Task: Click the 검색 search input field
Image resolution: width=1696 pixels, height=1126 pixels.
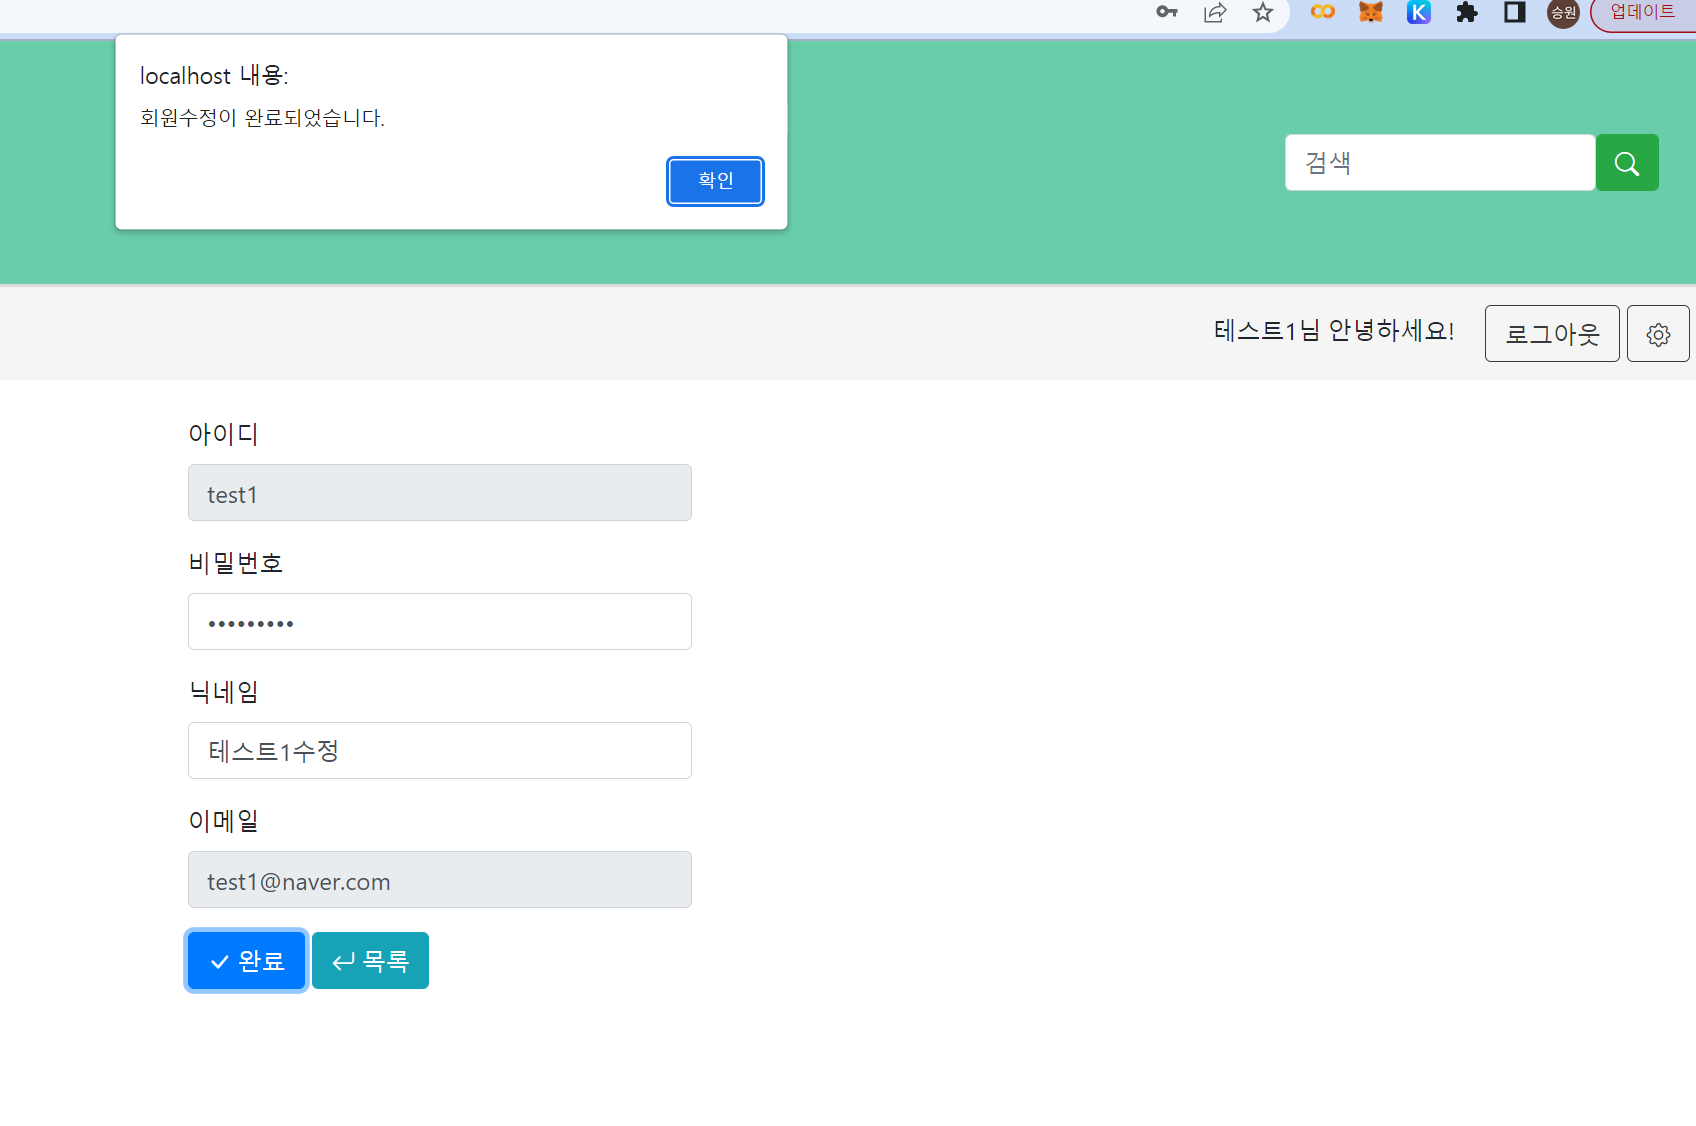Action: [x=1440, y=162]
